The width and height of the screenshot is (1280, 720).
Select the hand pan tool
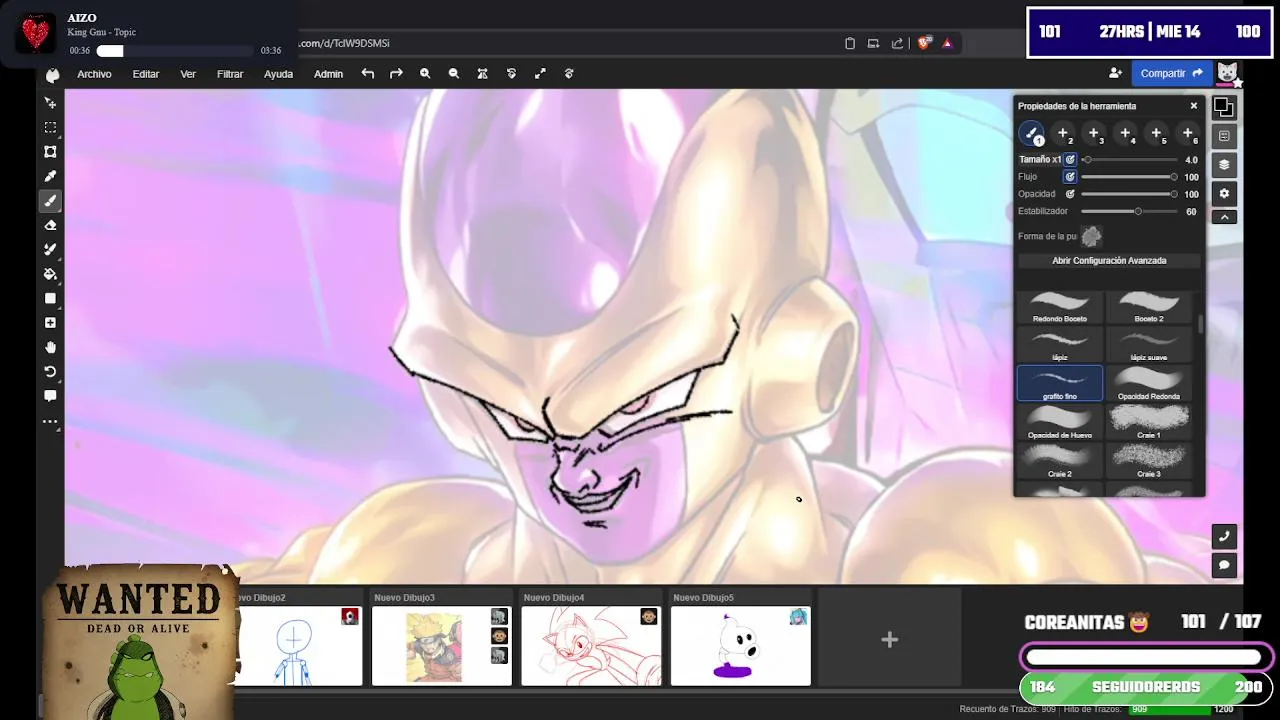(x=51, y=347)
